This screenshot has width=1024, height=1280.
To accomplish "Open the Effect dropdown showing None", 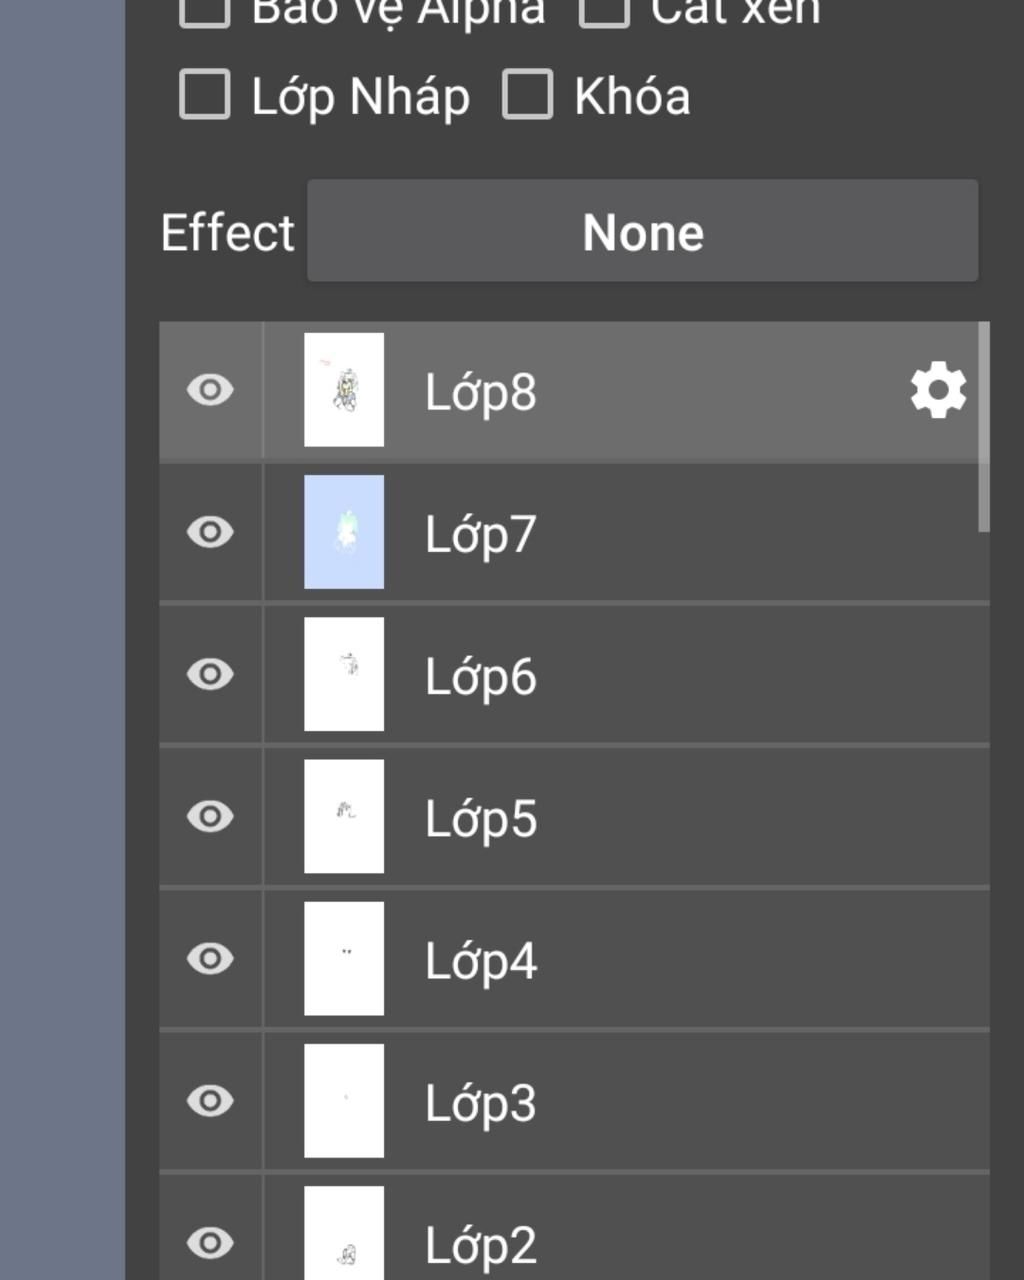I will pos(642,232).
